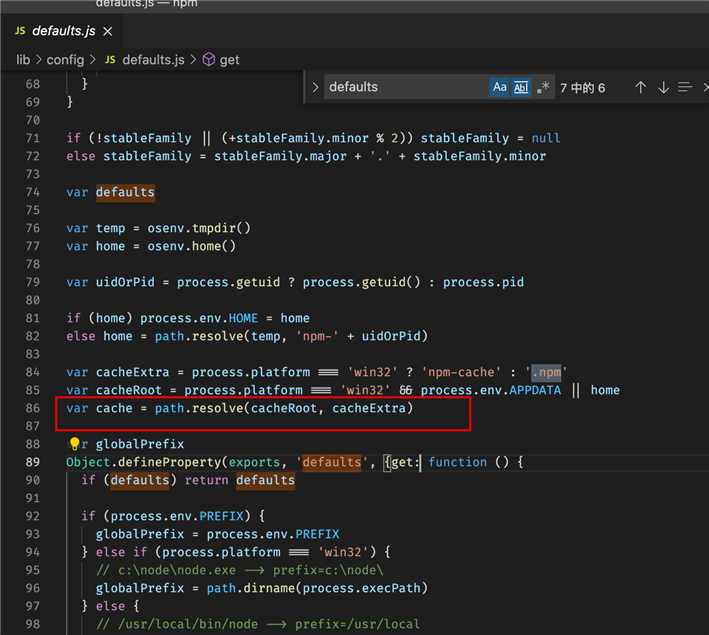Image resolution: width=709 pixels, height=635 pixels.
Task: Click 'Object.defineProperty' on line 89
Action: [144, 462]
